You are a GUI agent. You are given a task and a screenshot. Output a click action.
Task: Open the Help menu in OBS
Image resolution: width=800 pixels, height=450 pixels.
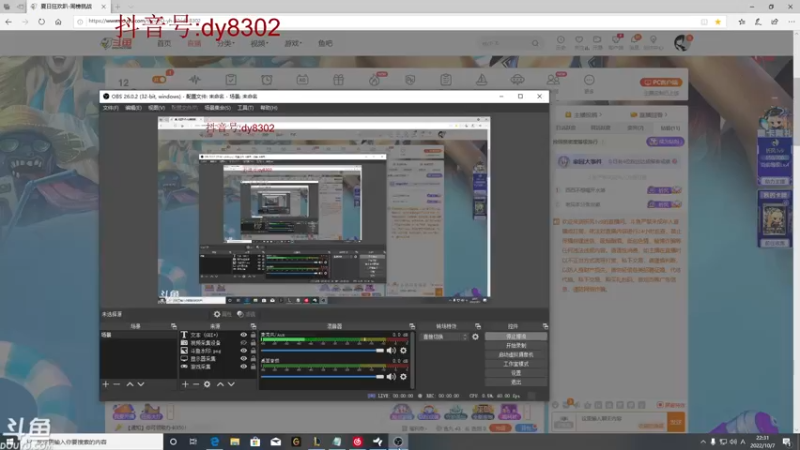269,108
